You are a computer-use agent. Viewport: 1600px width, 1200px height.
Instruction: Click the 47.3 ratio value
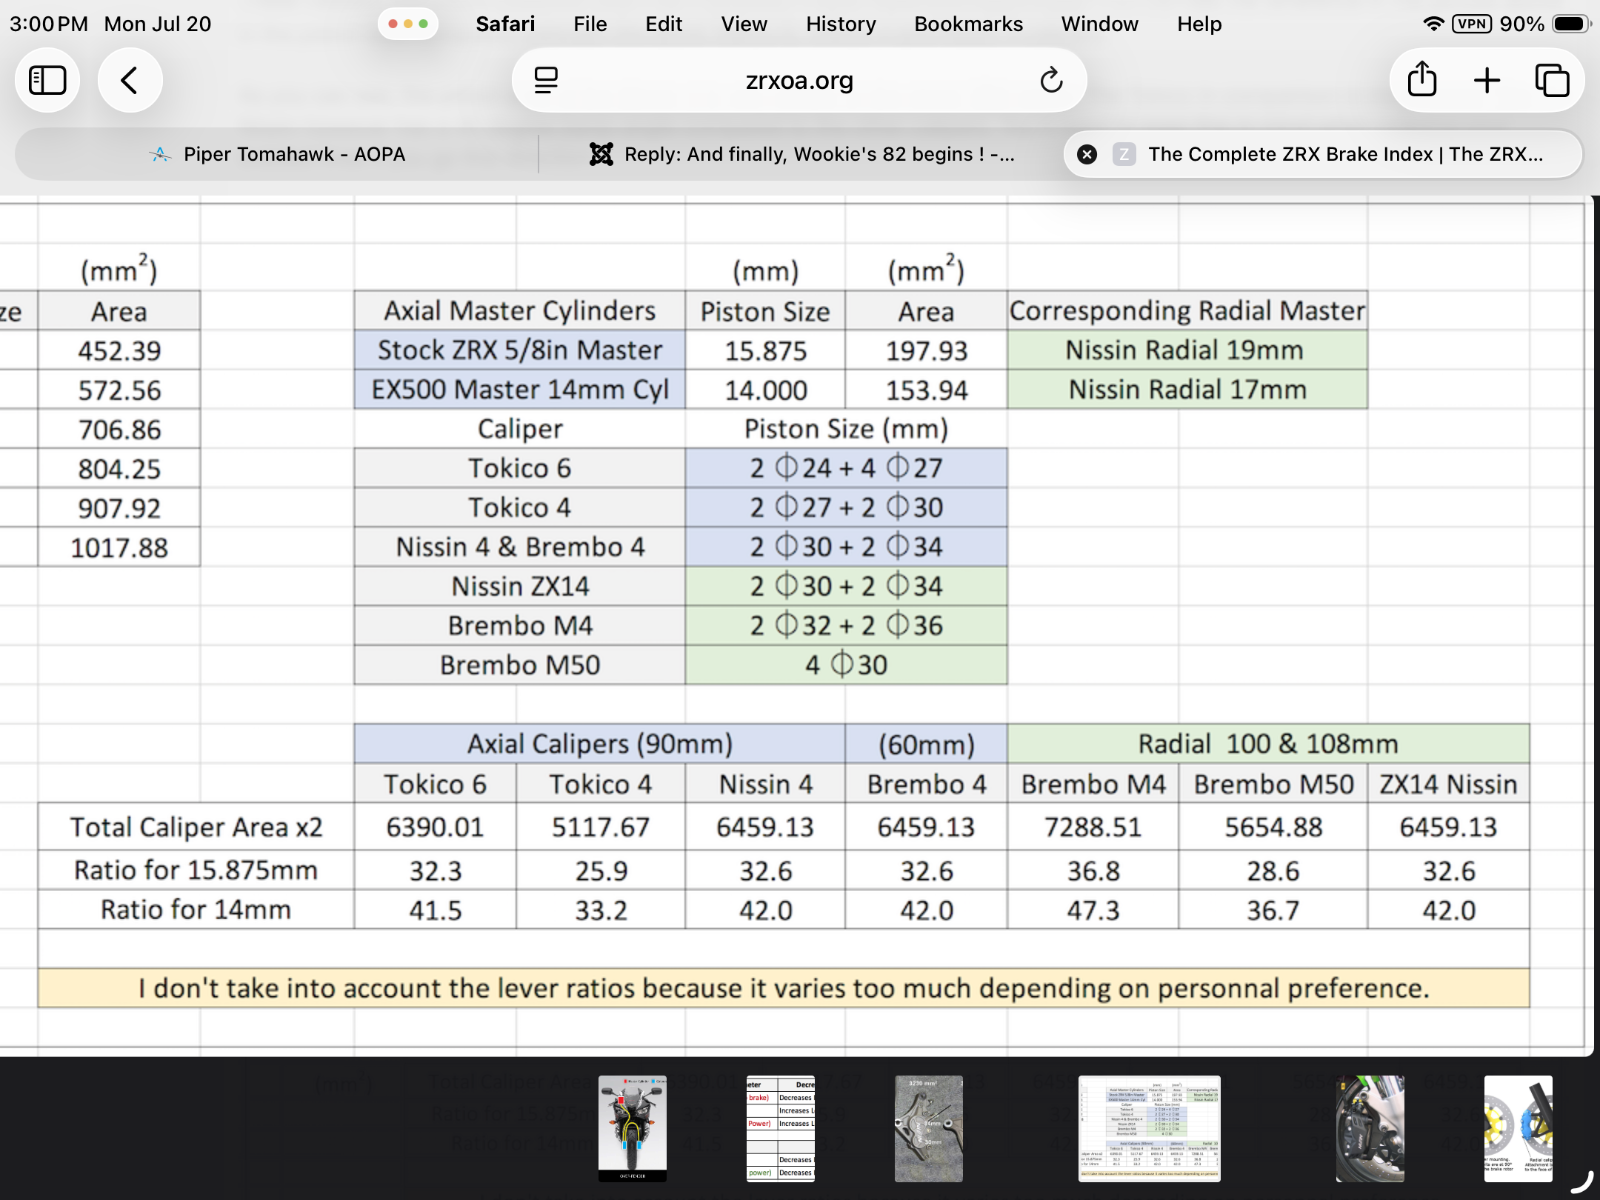pyautogui.click(x=1093, y=910)
